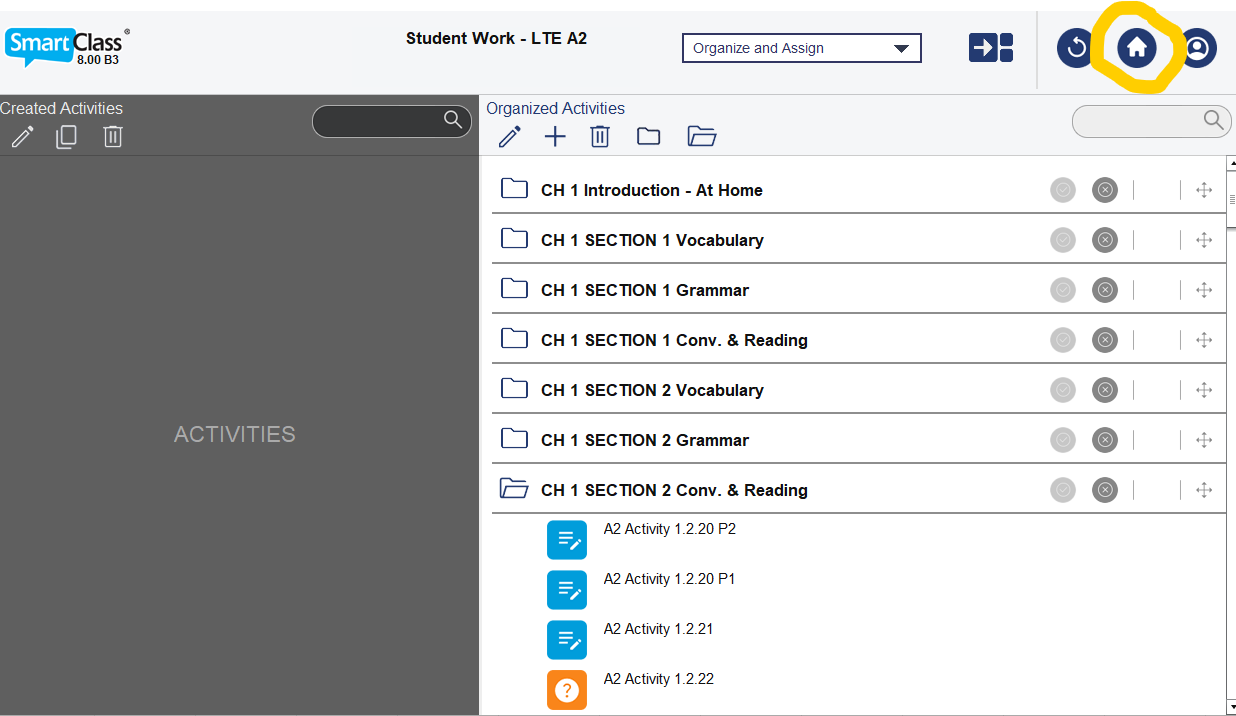Expand CH 1 SECTION 1 Grammar folder
Viewport: 1236px width, 716px height.
point(514,288)
